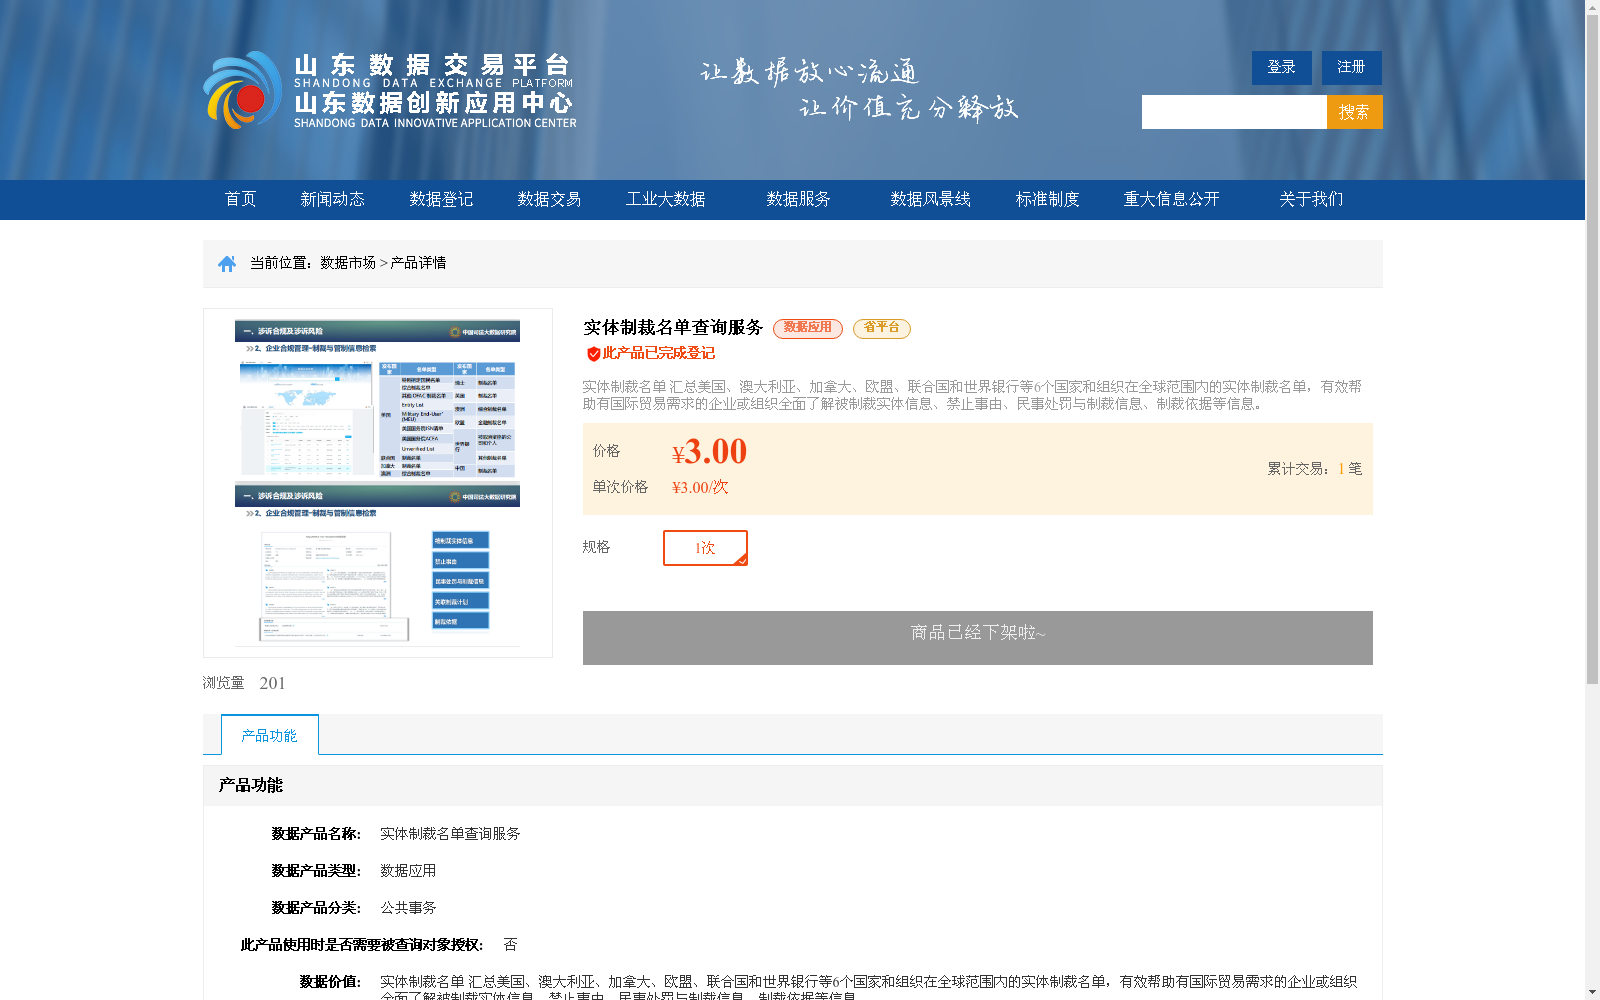Click the 注册 register button
The image size is (1600, 1000).
click(1352, 67)
